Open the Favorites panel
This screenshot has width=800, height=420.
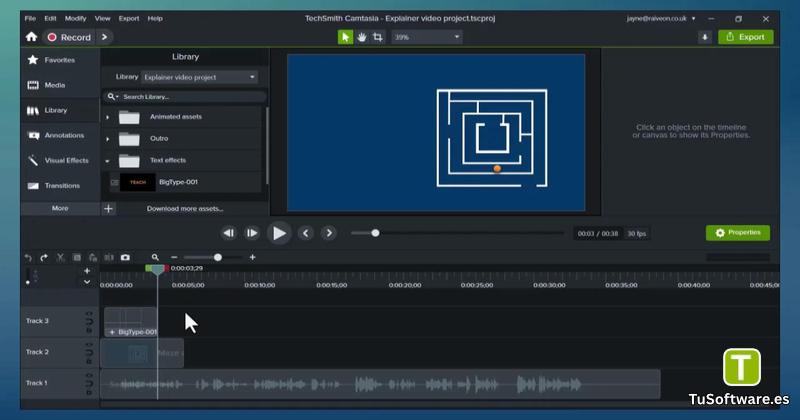[x=60, y=60]
